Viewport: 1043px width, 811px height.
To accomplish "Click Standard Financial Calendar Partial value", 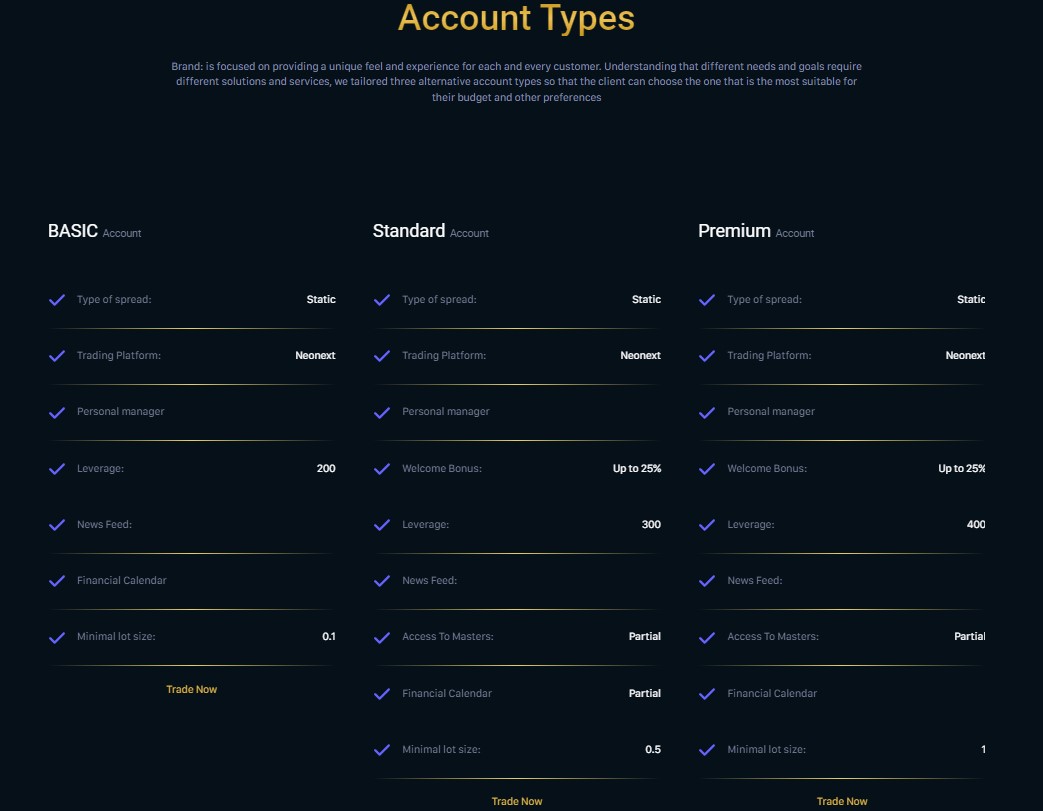I will [645, 693].
